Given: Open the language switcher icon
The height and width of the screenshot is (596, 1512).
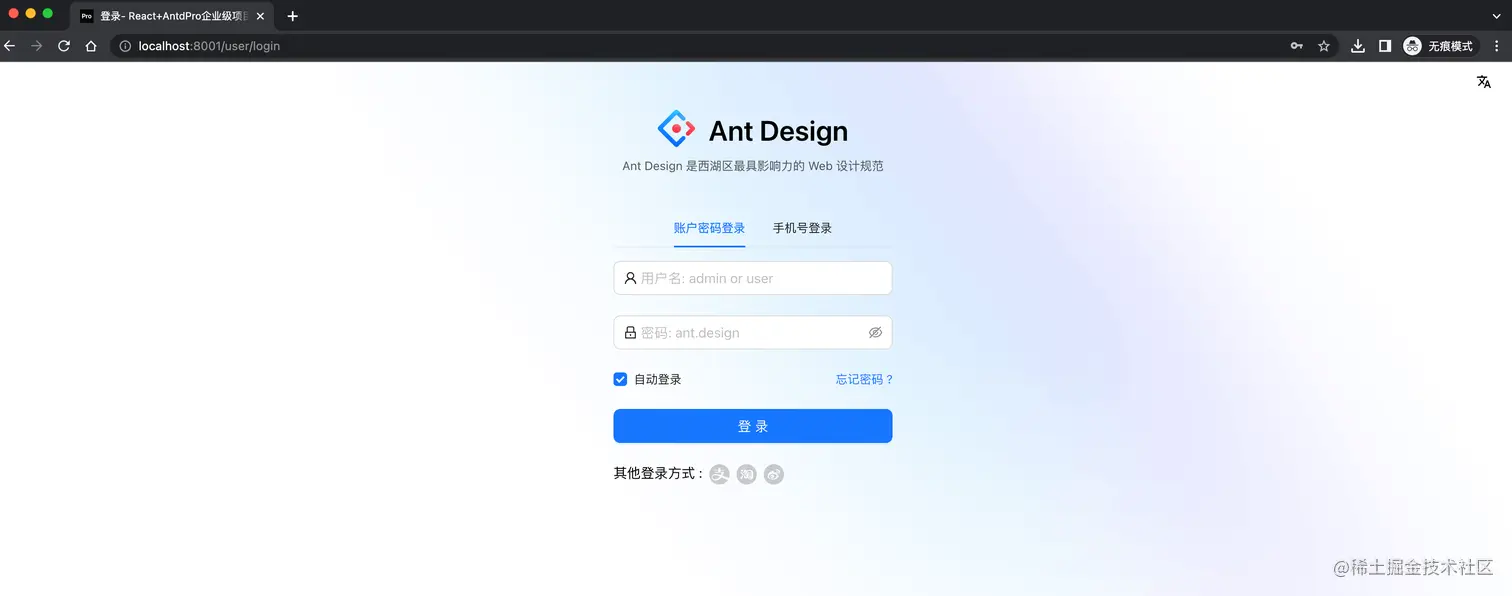Looking at the screenshot, I should [x=1484, y=82].
